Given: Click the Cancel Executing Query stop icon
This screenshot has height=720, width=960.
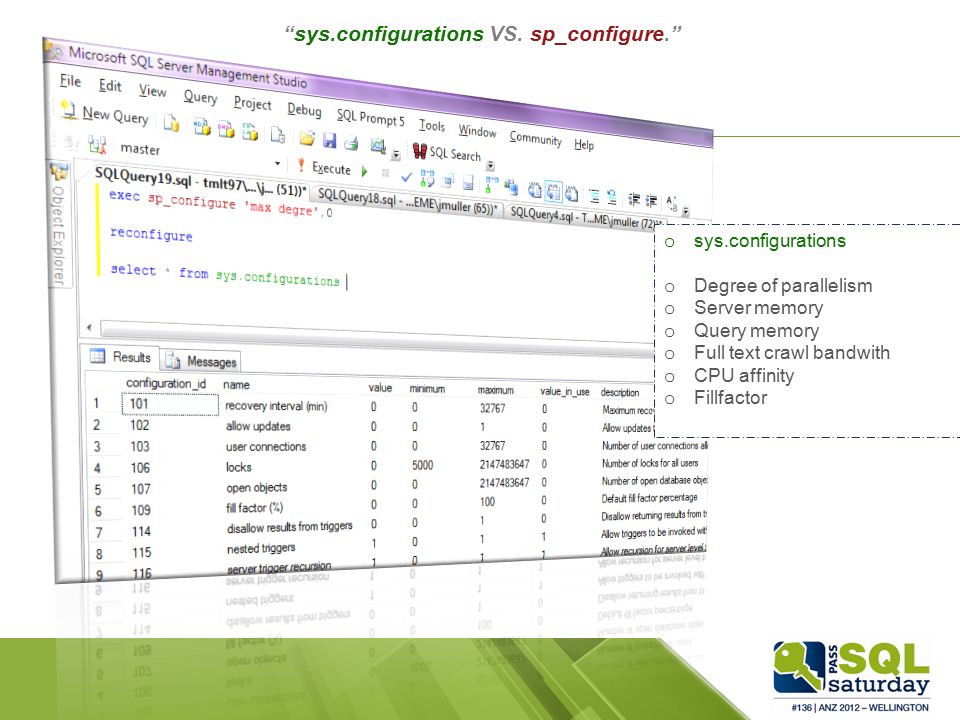Looking at the screenshot, I should coord(385,173).
